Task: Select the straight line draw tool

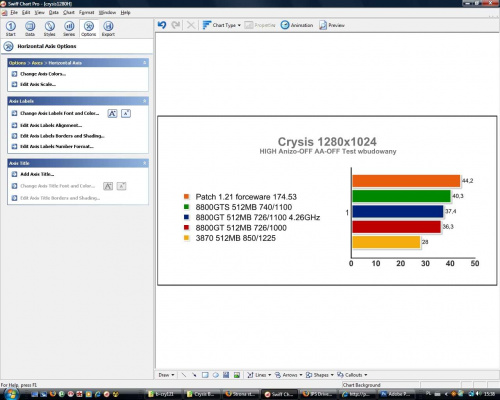Action: [x=184, y=375]
